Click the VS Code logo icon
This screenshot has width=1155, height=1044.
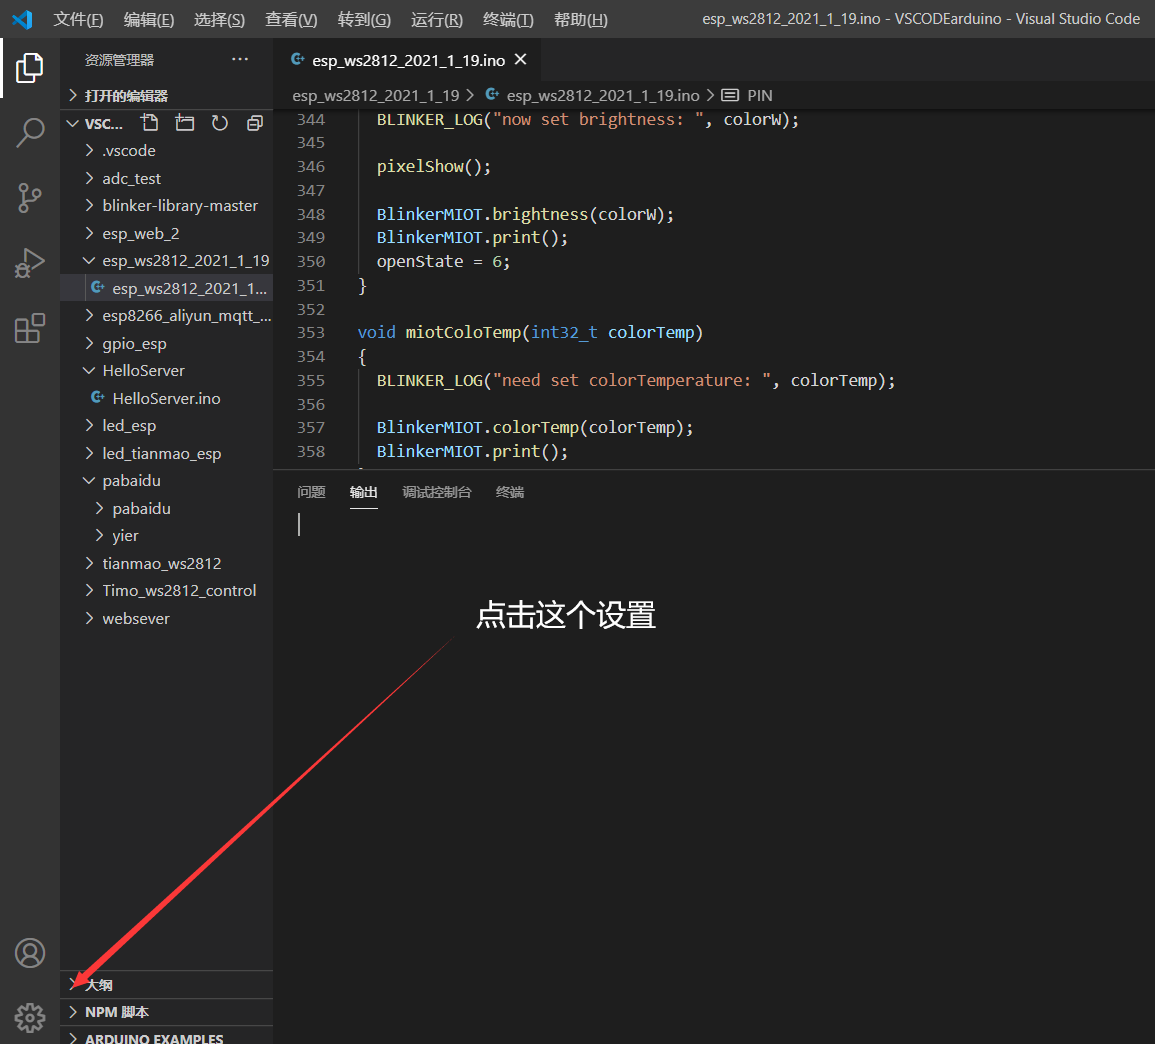pyautogui.click(x=22, y=19)
